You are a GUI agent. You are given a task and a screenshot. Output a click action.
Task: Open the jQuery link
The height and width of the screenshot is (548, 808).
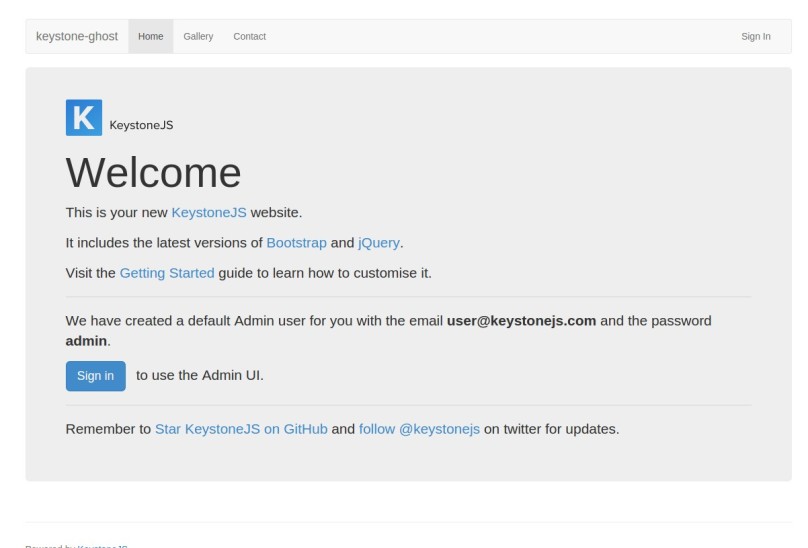click(x=379, y=243)
